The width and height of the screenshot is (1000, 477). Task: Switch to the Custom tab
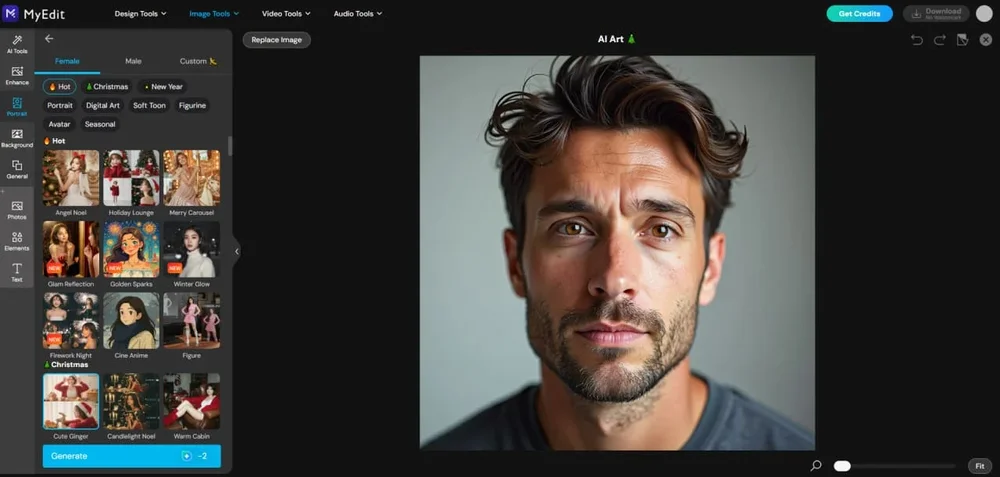(197, 61)
